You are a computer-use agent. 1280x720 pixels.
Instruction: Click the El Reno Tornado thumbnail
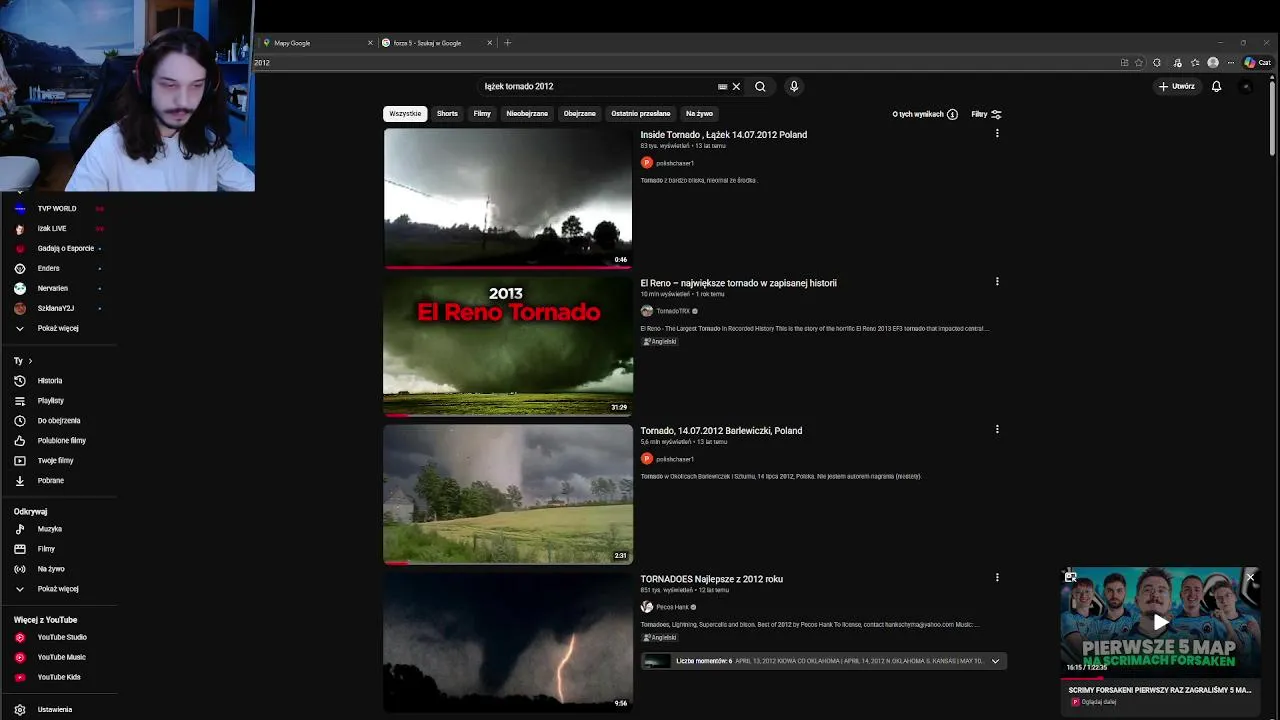pyautogui.click(x=508, y=346)
